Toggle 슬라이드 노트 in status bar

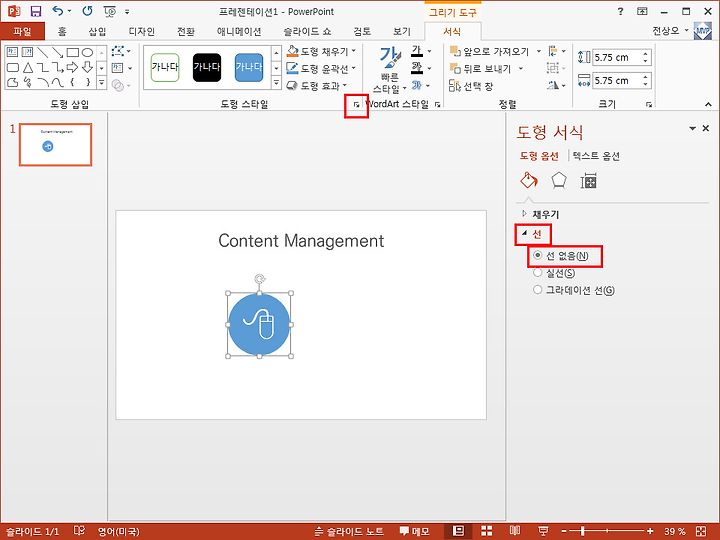pyautogui.click(x=349, y=531)
